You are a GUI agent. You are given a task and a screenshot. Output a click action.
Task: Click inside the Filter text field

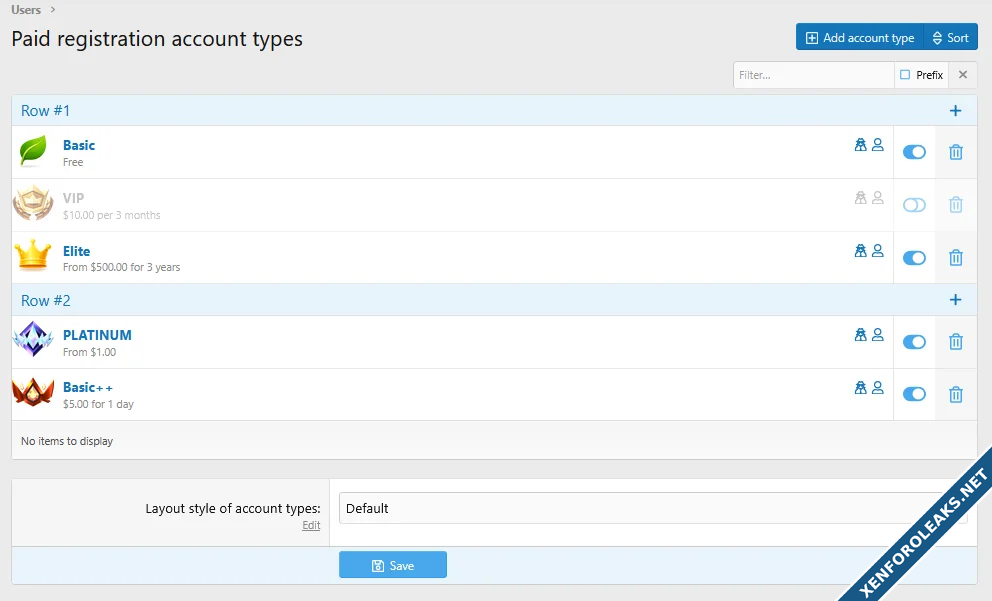pyautogui.click(x=813, y=75)
